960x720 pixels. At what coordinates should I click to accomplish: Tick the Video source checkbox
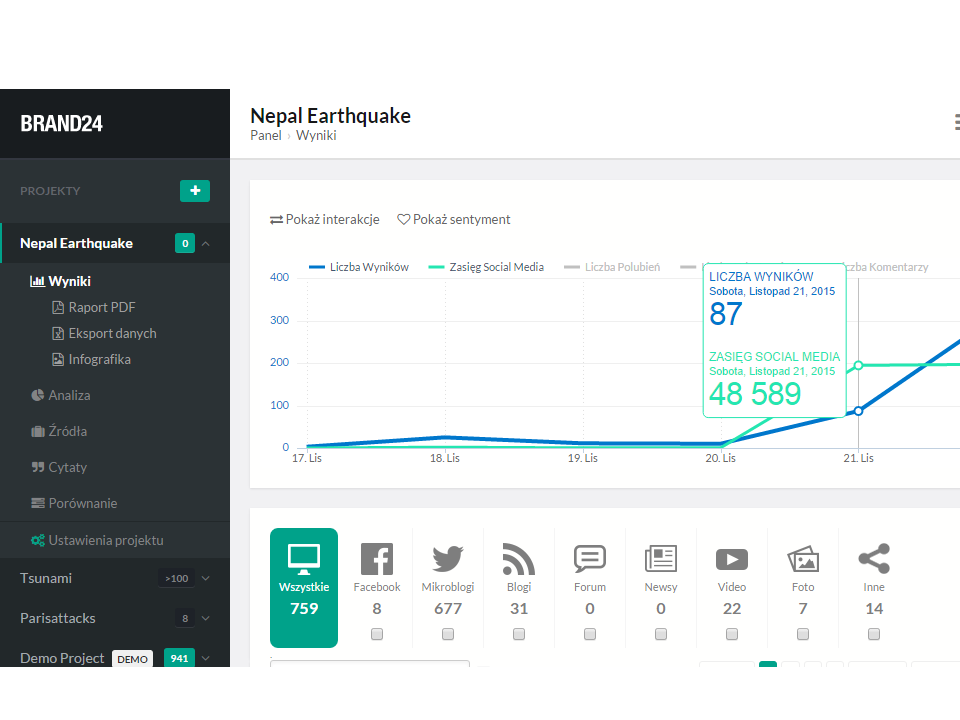[x=732, y=634]
